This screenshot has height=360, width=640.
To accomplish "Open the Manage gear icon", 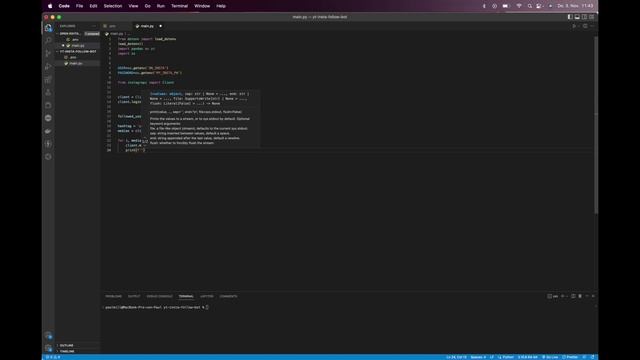I will [48, 348].
